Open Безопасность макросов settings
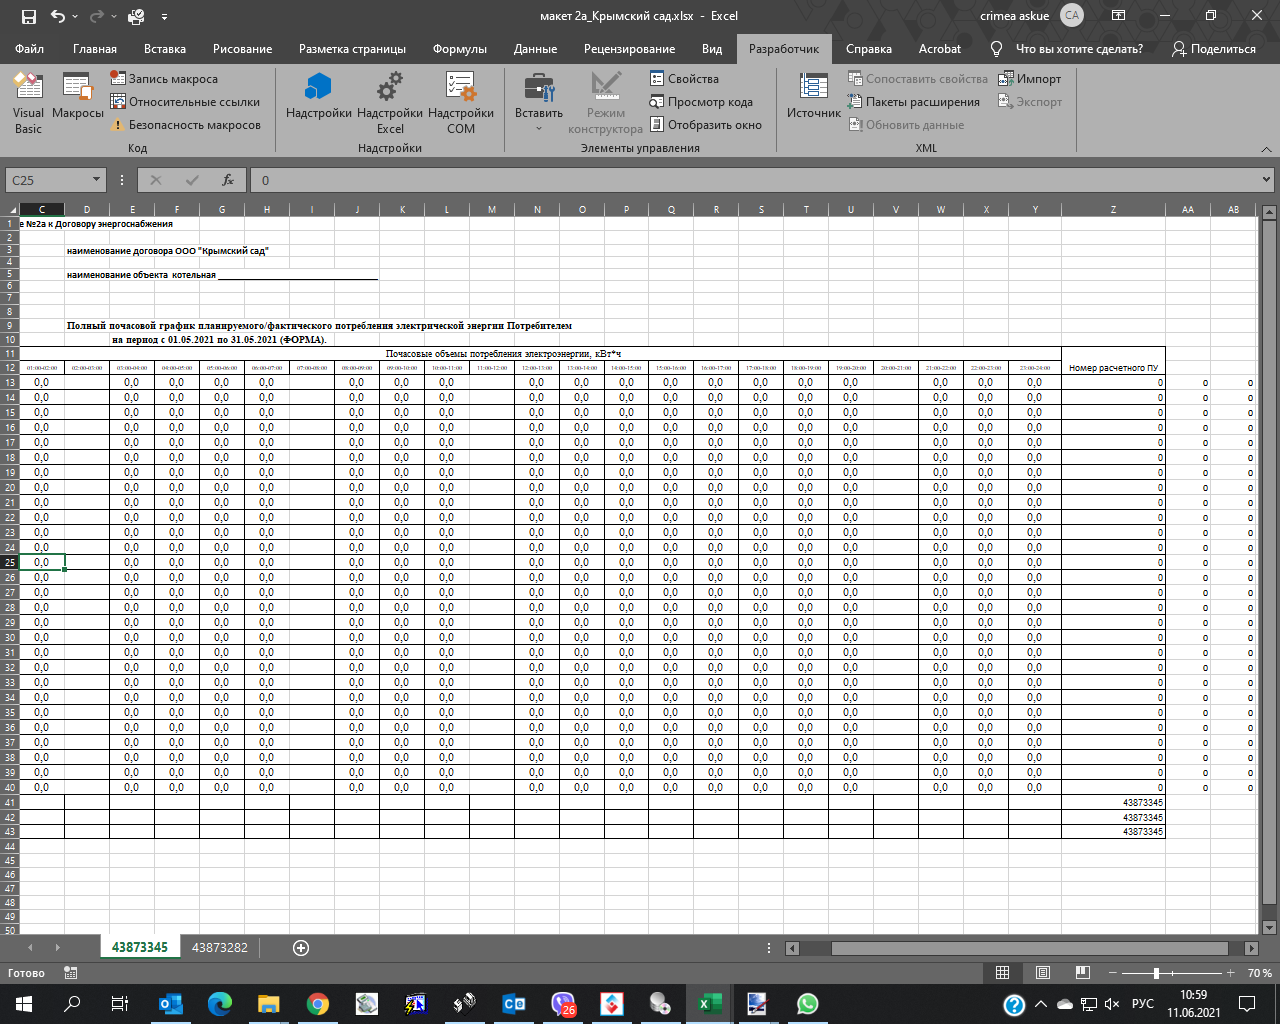The image size is (1280, 1024). pos(185,124)
